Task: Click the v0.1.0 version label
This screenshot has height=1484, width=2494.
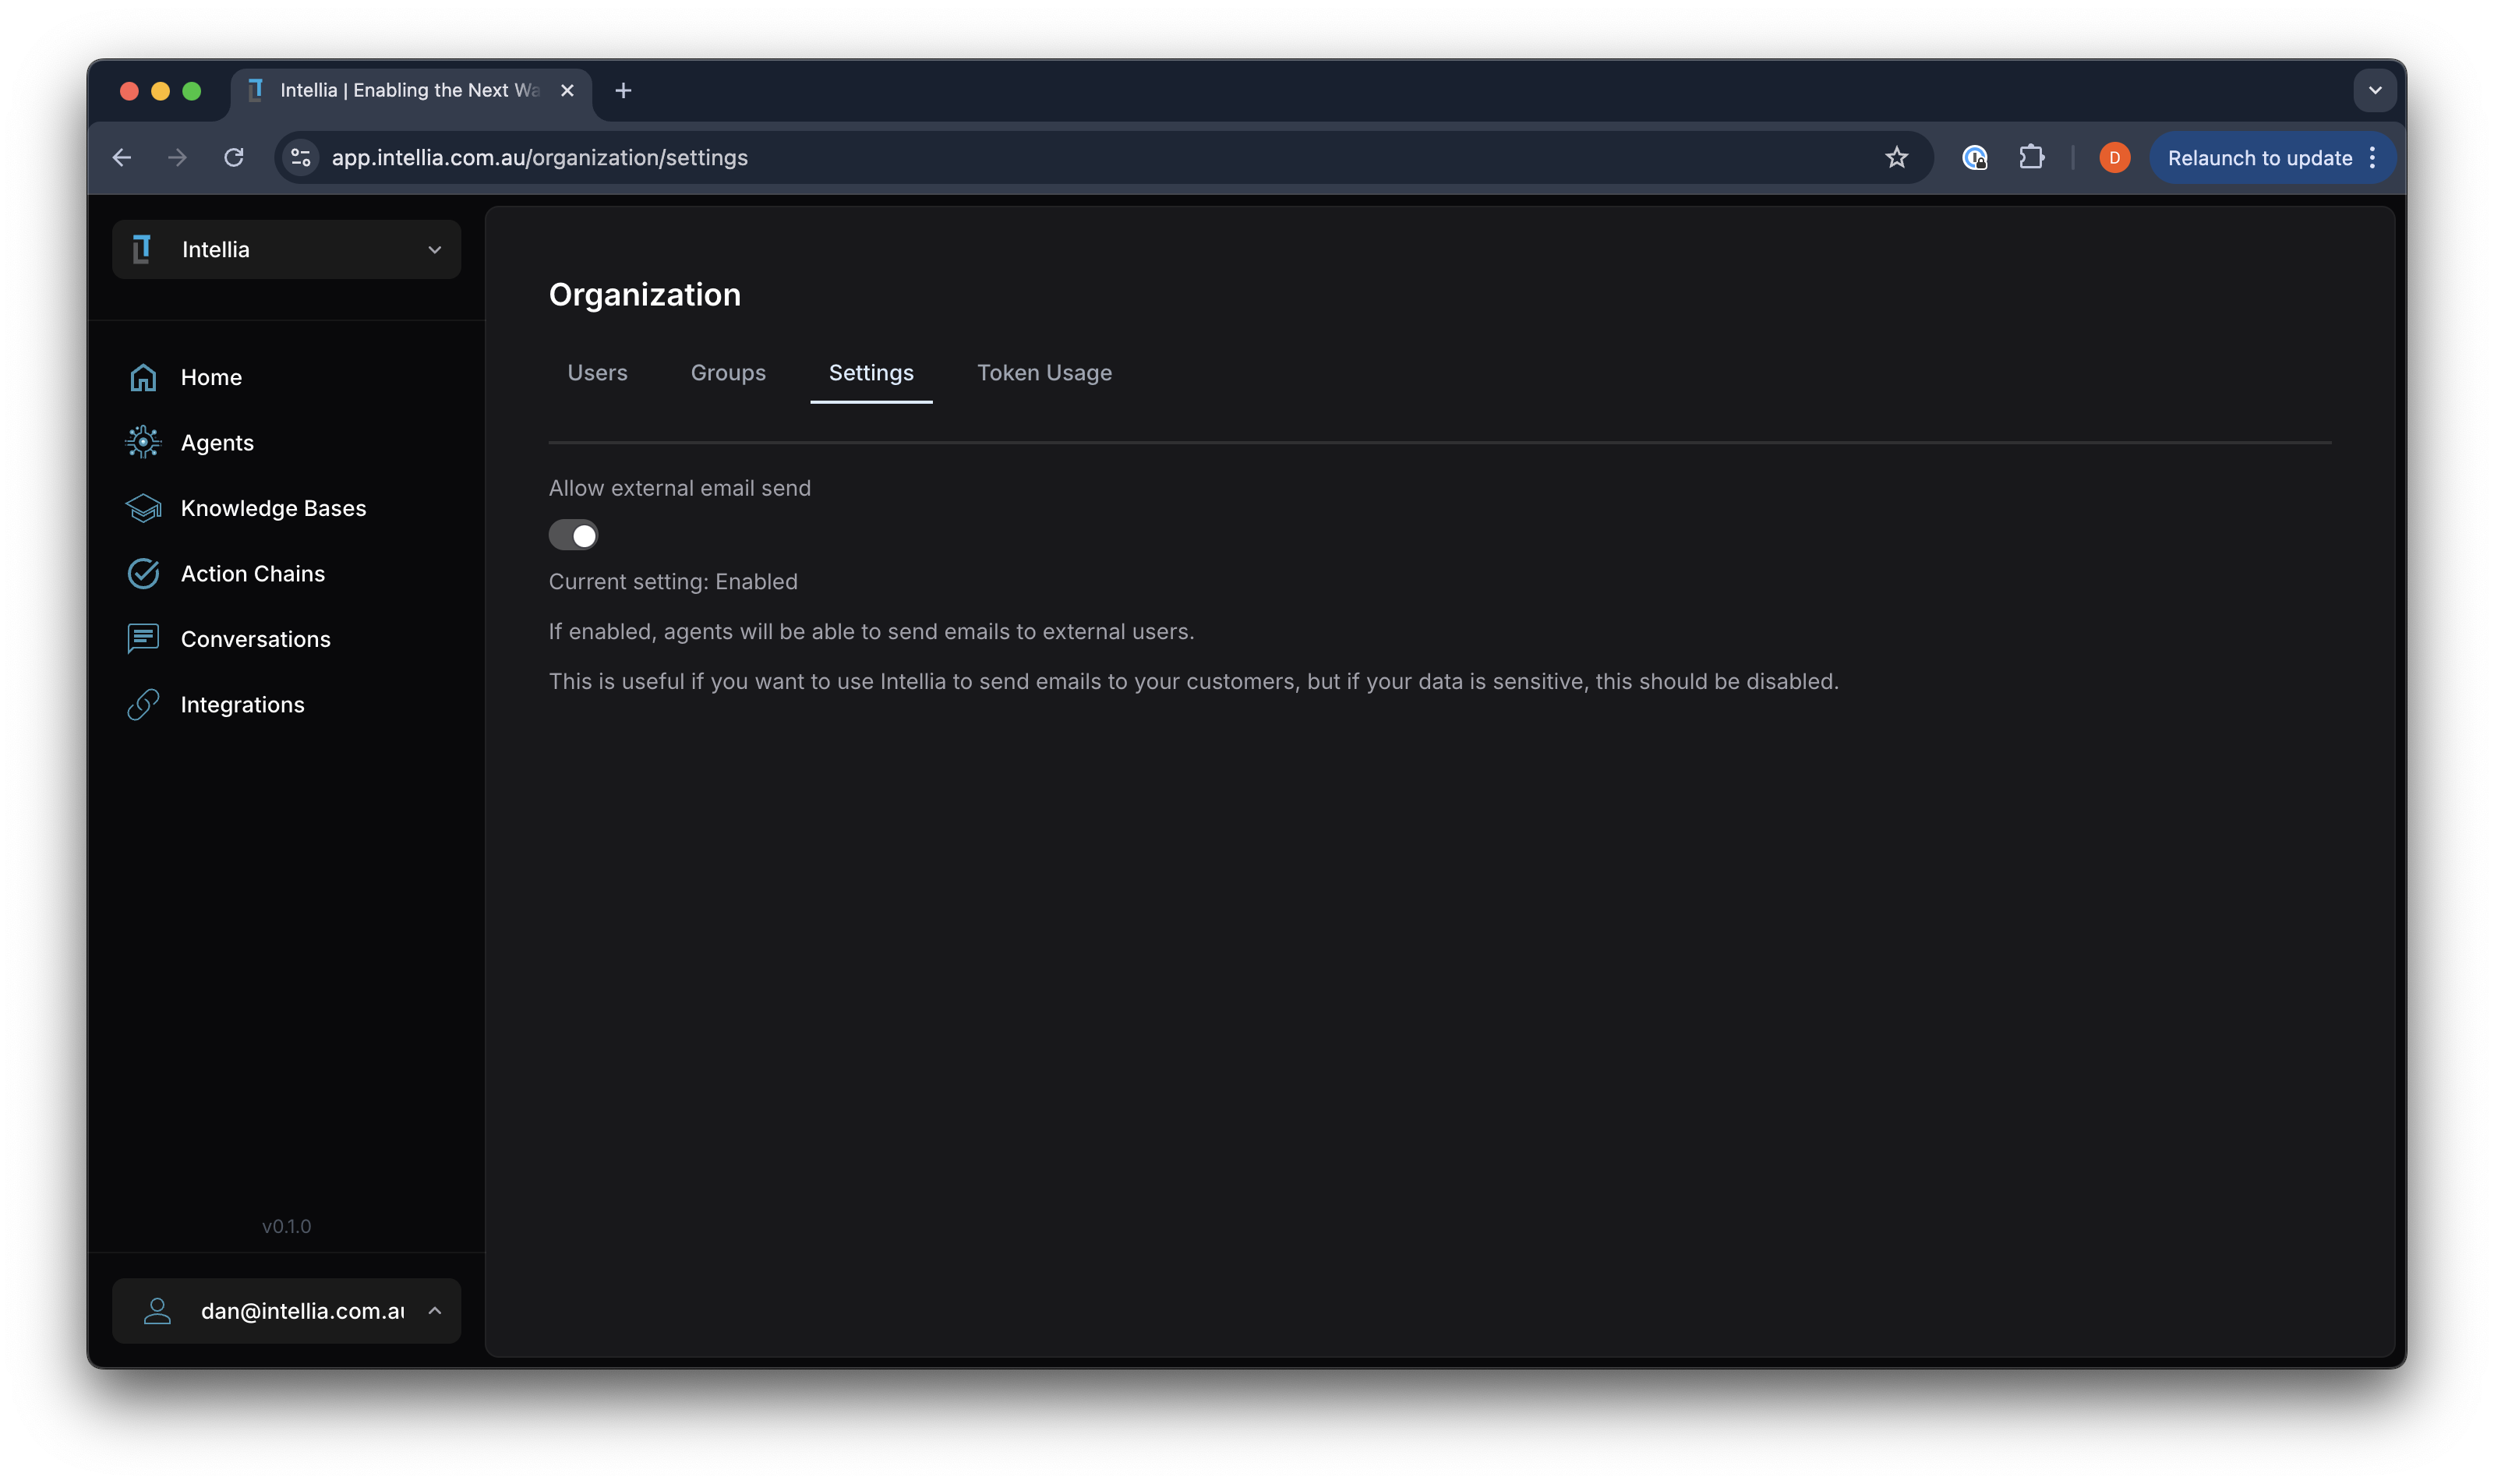Action: point(286,1226)
